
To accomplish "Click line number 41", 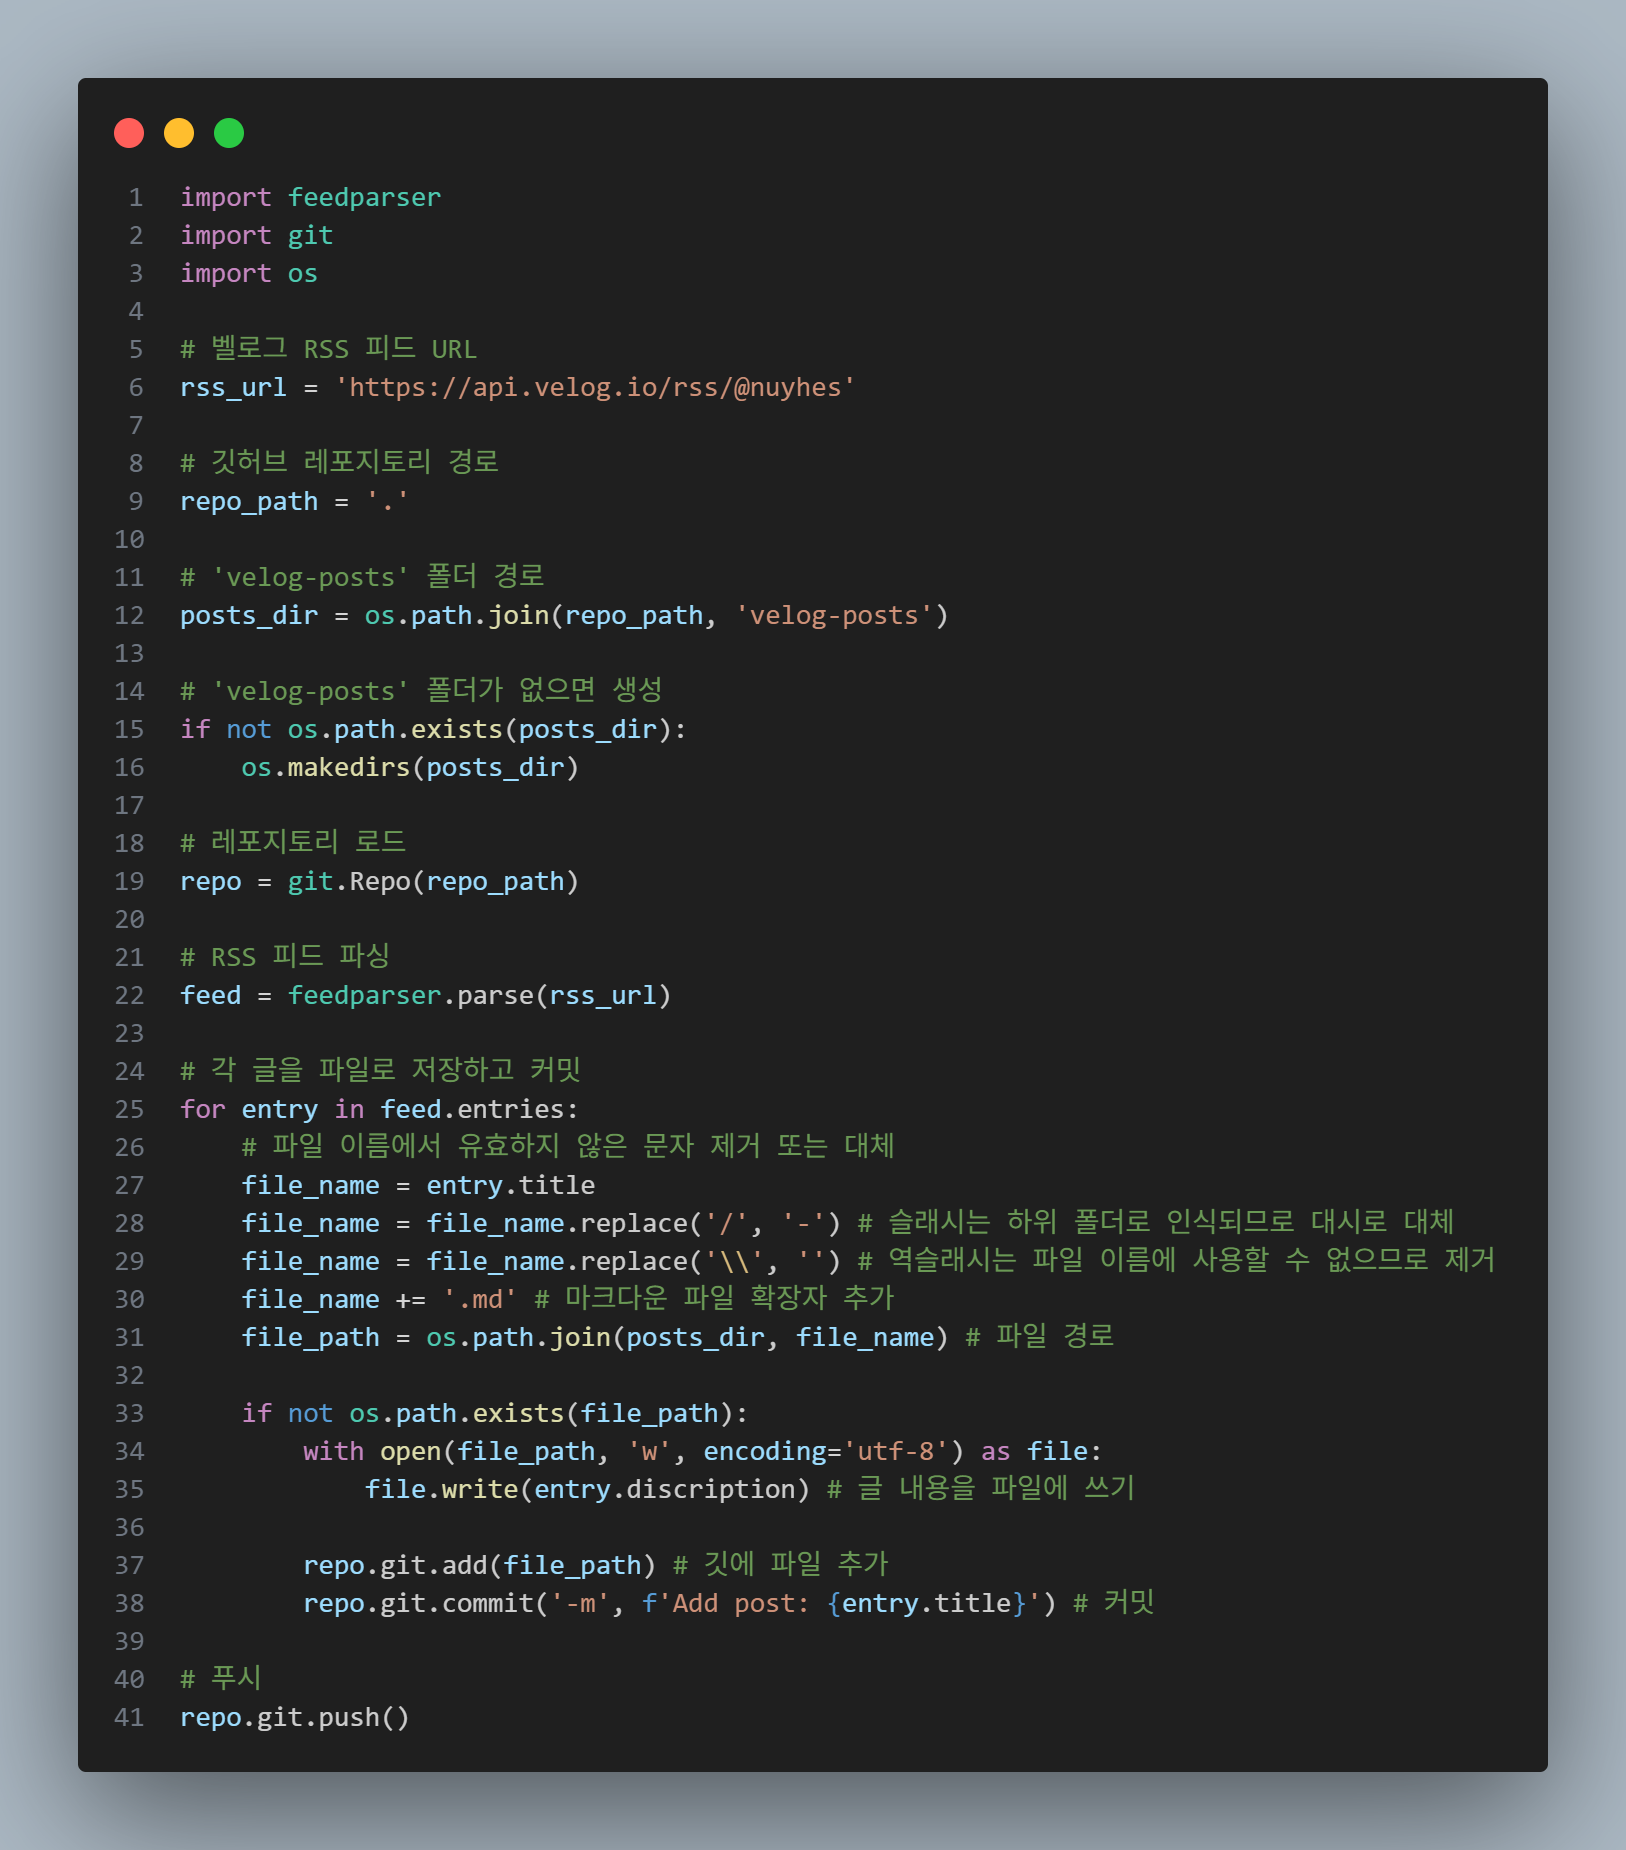I will click(x=129, y=1717).
